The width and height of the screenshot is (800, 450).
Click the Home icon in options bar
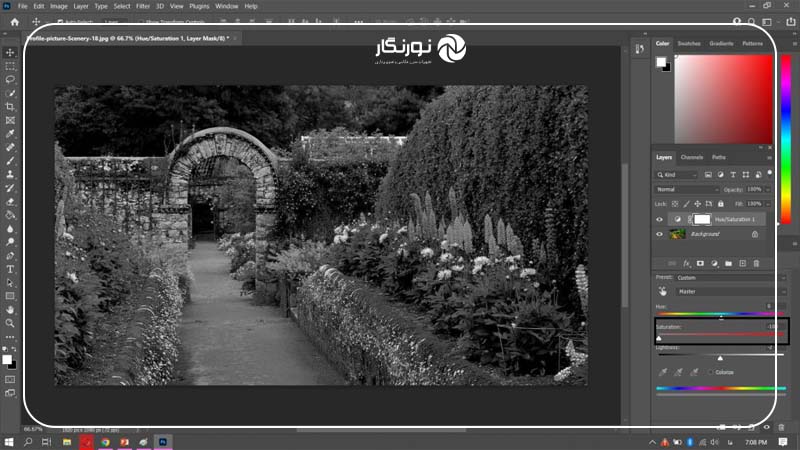click(x=15, y=22)
